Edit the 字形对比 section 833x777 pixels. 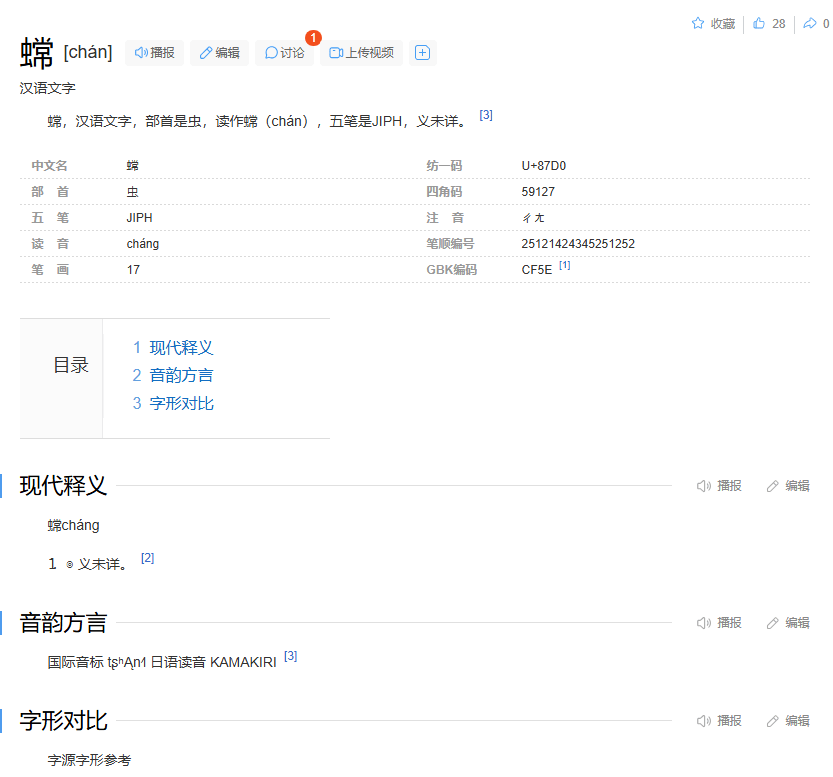(787, 721)
